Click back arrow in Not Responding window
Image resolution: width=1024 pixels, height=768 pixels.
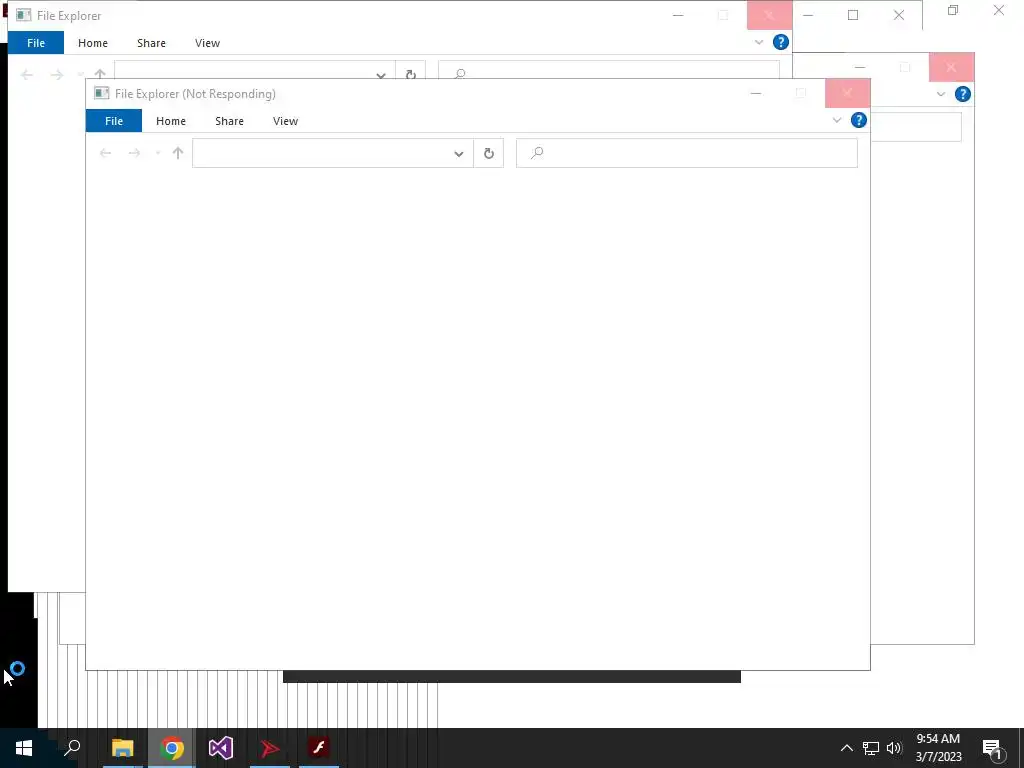pos(105,153)
